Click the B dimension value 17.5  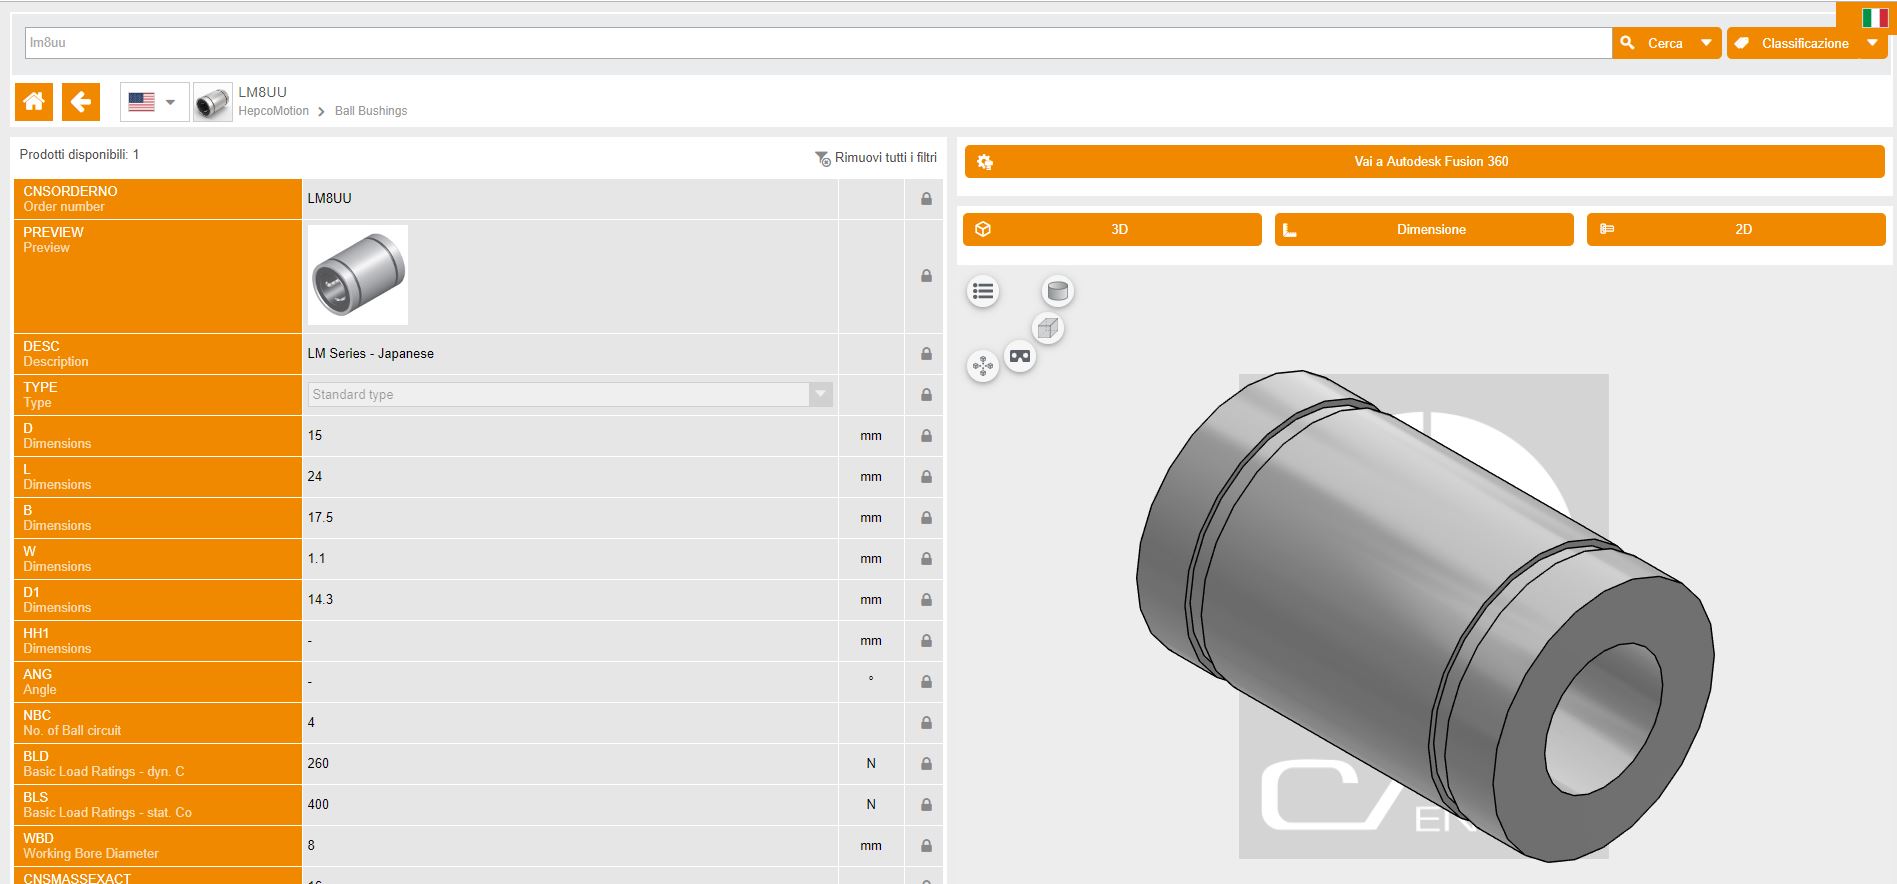point(320,518)
